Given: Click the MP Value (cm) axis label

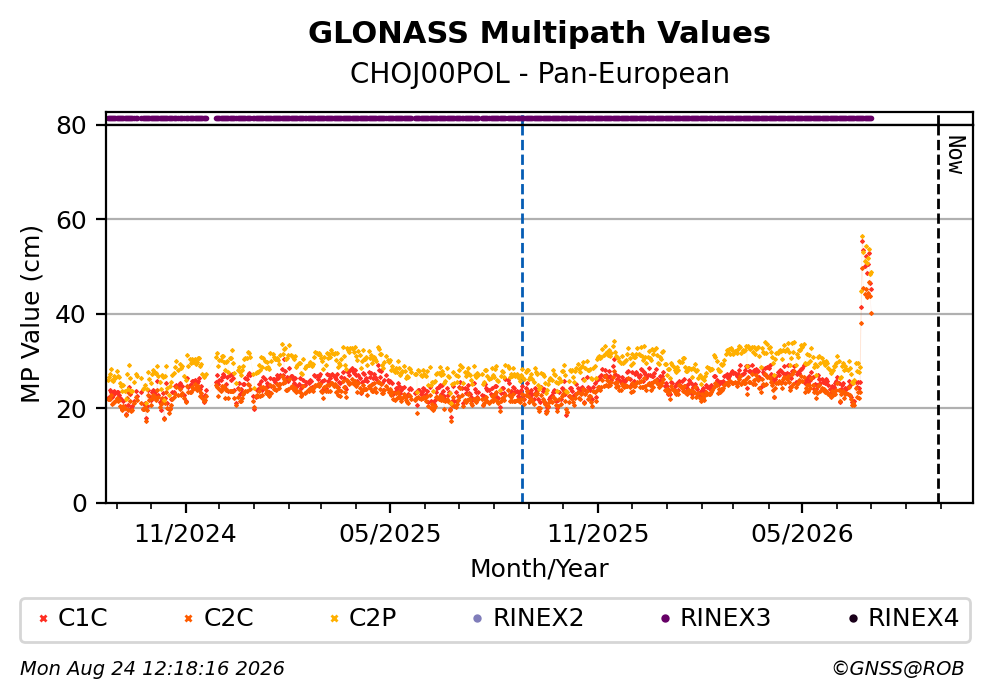Looking at the screenshot, I should 30,315.
